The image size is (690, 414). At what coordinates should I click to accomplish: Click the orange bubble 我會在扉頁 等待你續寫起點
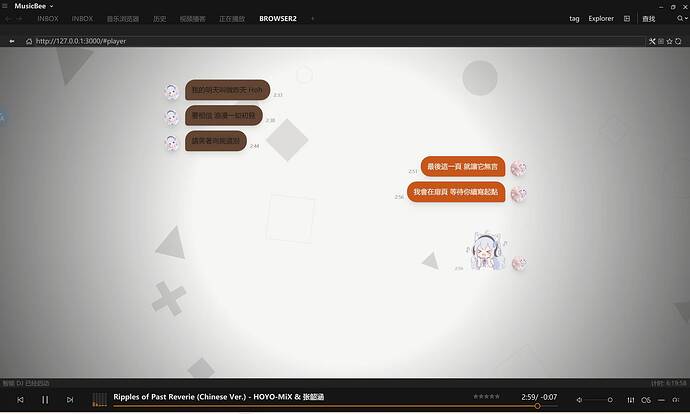(456, 192)
